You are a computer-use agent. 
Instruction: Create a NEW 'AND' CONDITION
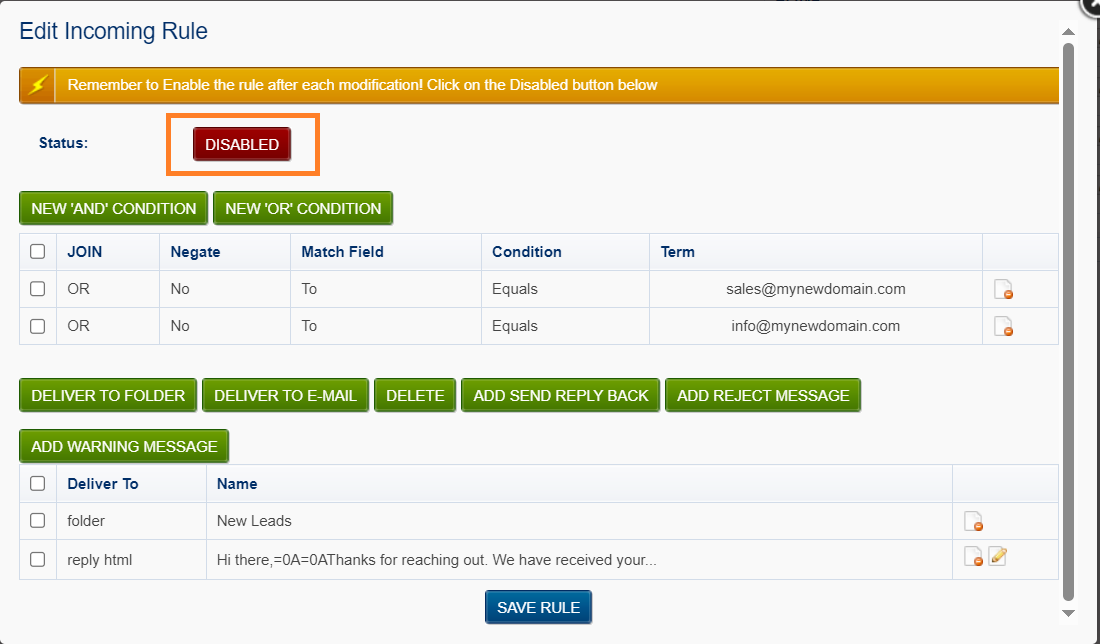(x=113, y=208)
